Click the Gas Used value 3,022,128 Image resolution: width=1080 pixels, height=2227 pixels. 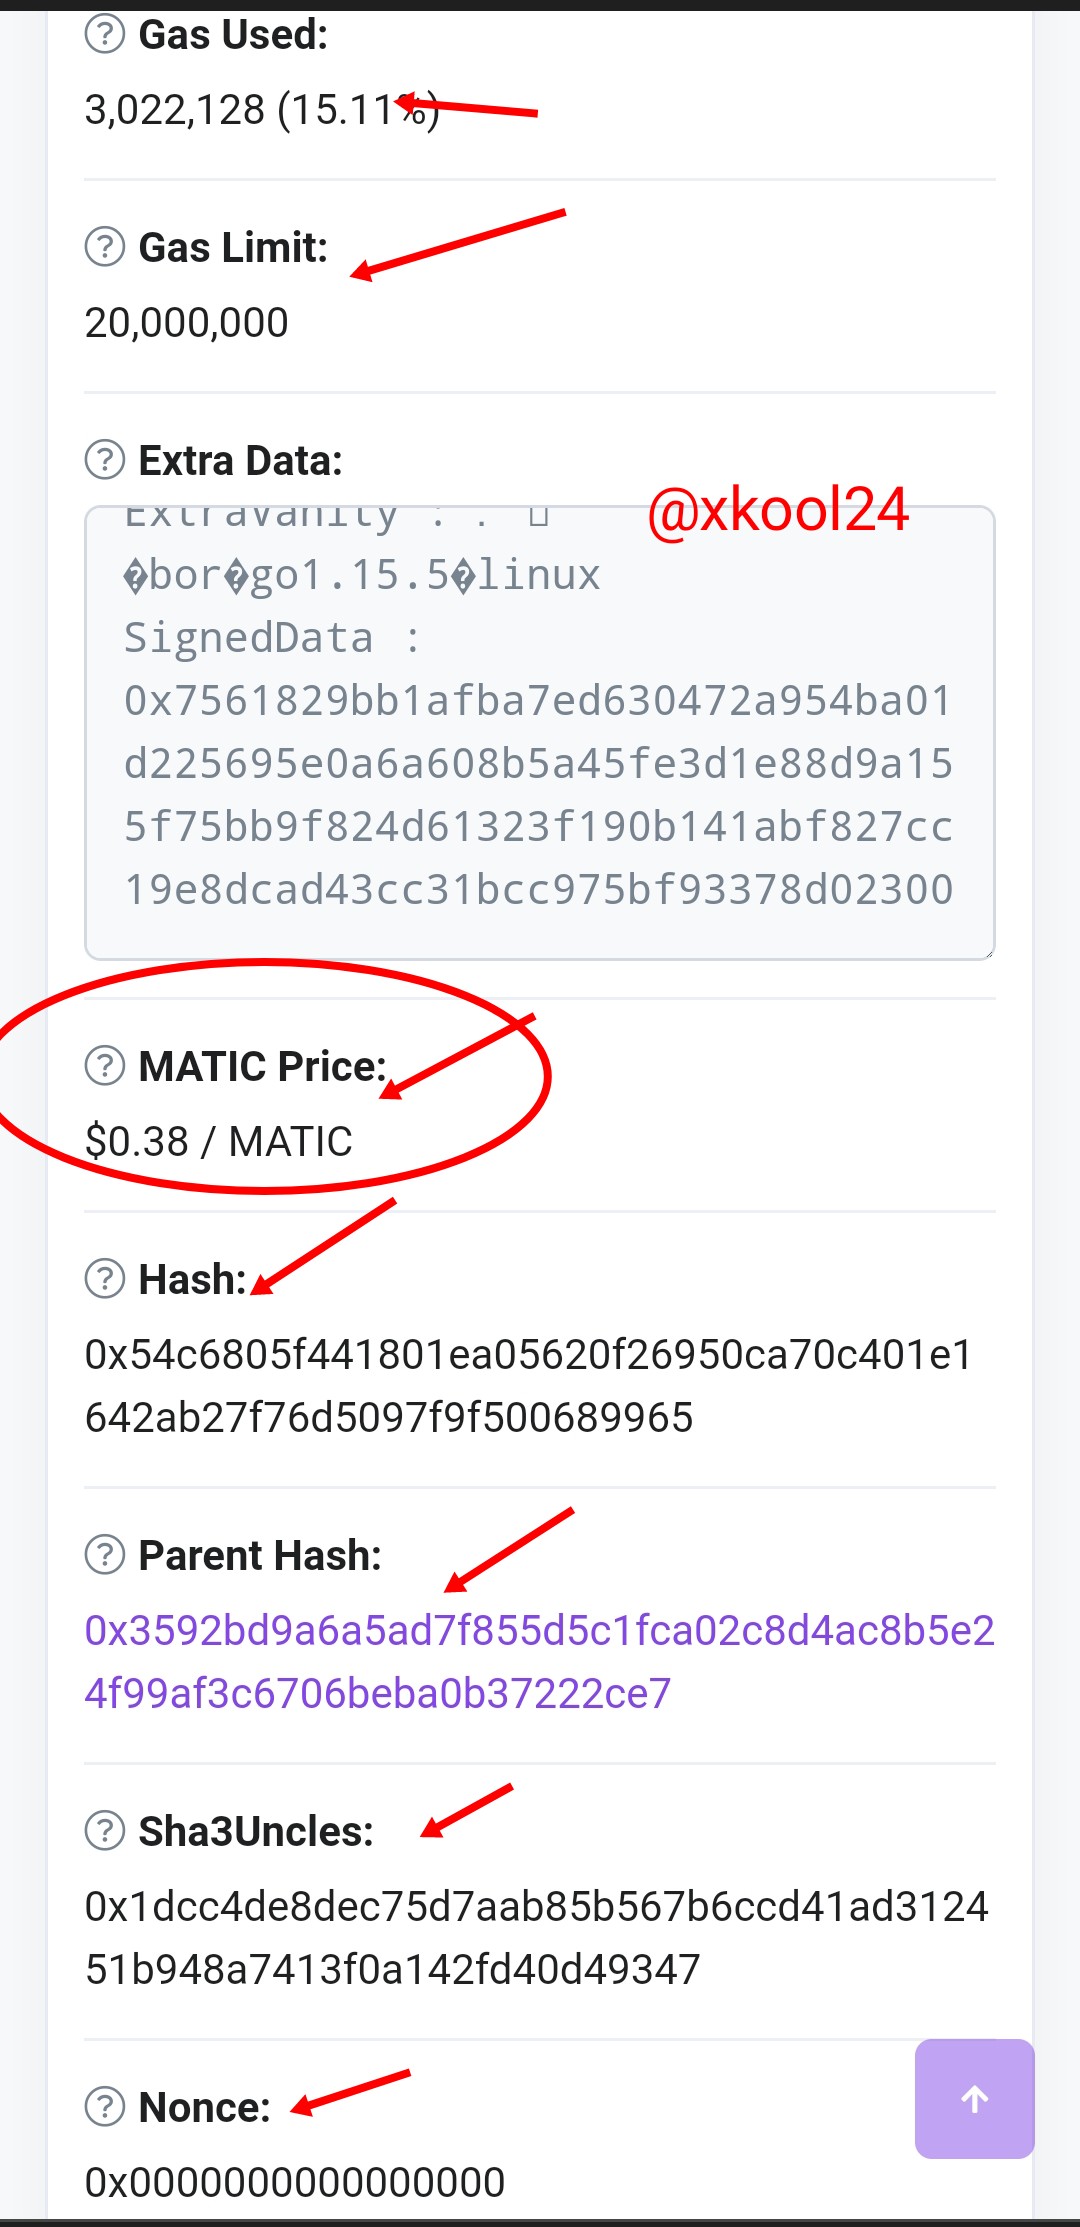pos(175,110)
